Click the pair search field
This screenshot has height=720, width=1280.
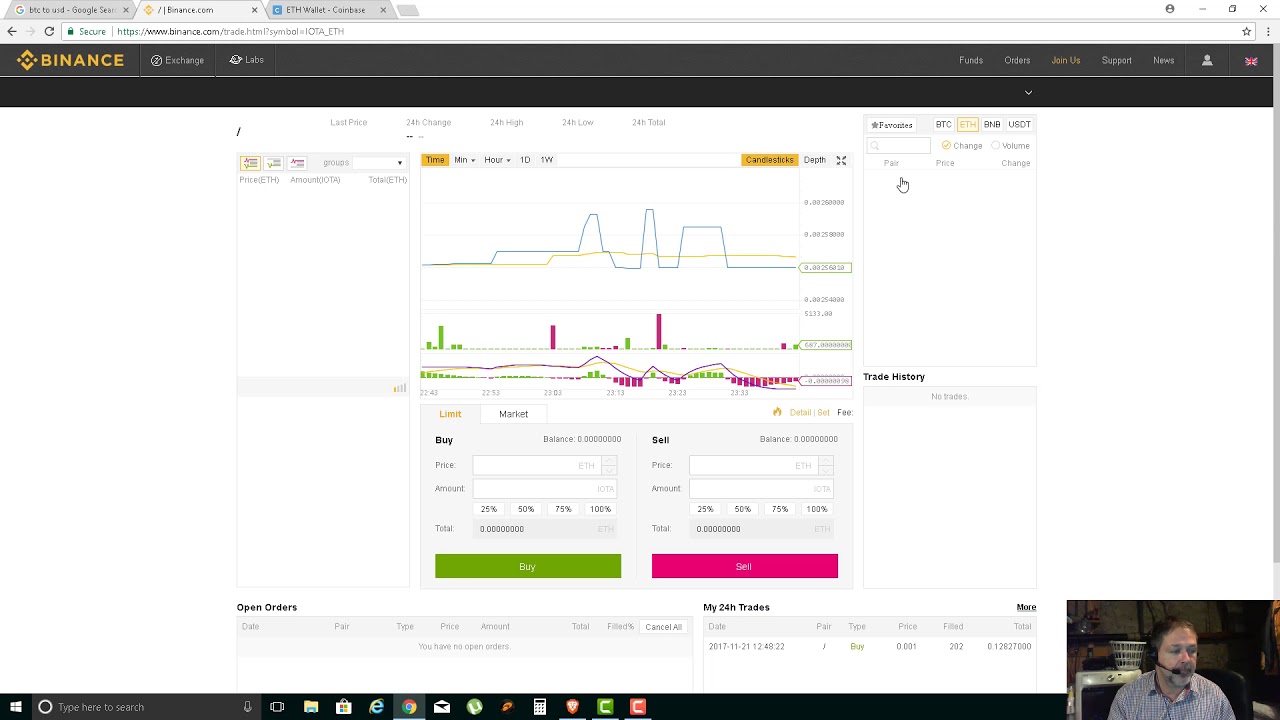coord(898,146)
